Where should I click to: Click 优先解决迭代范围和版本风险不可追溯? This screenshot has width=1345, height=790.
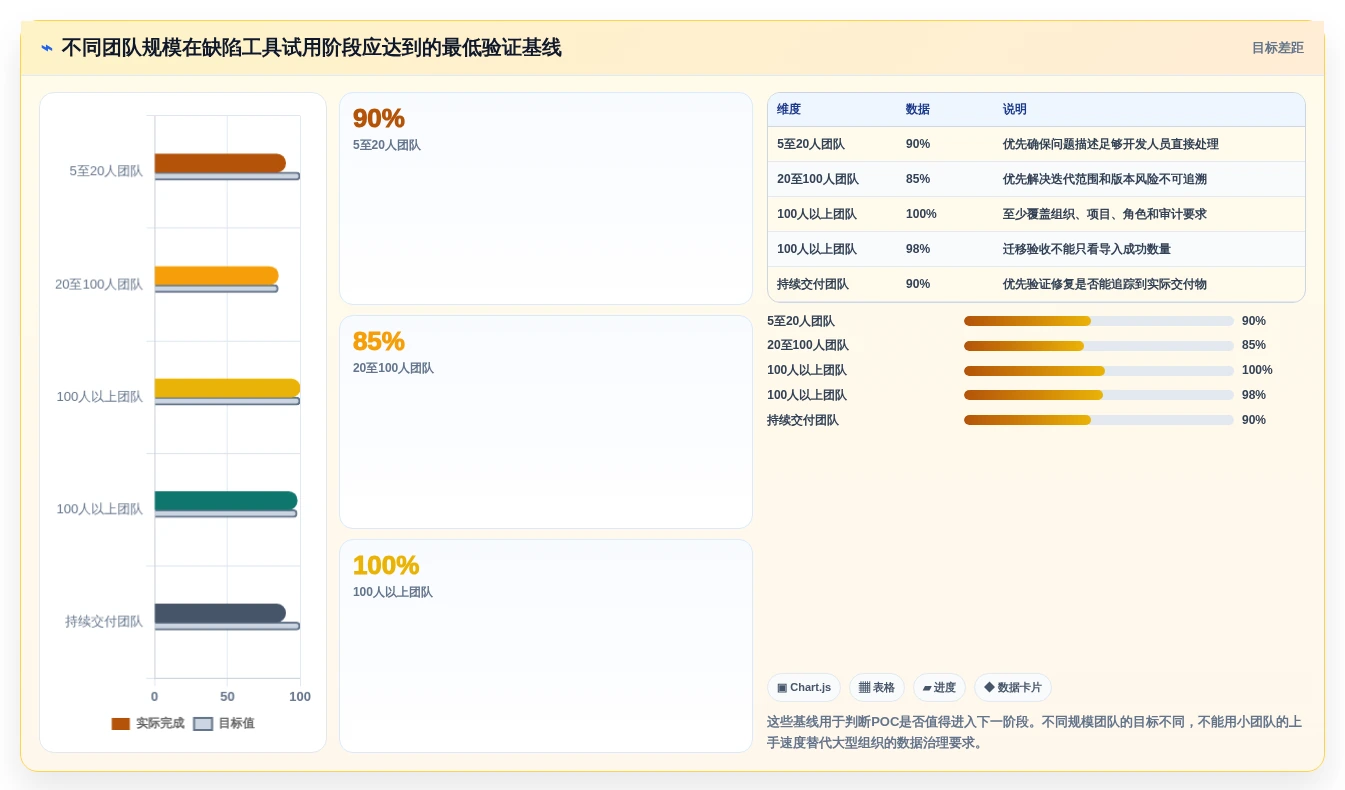coord(1105,179)
